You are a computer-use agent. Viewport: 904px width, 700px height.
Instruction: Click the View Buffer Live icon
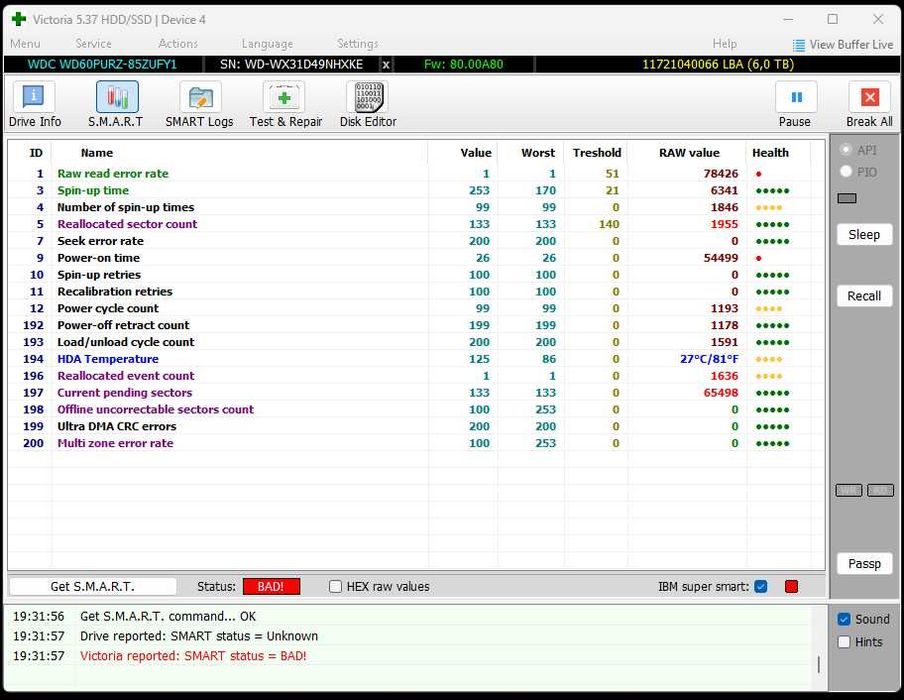pos(798,45)
